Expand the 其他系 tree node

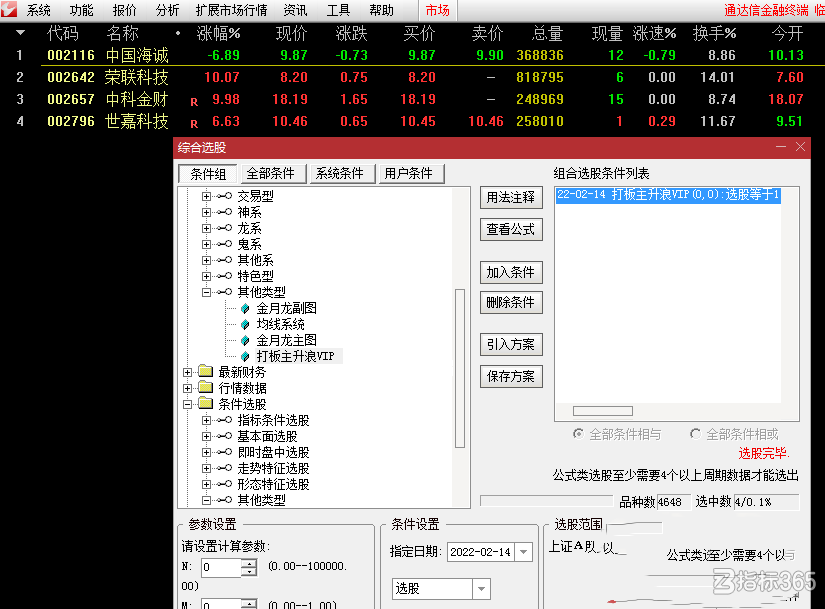(x=206, y=260)
